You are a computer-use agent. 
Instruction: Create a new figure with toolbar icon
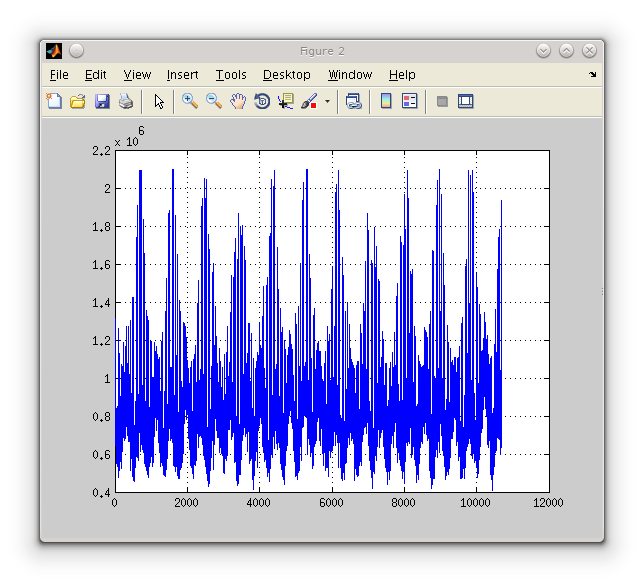54,101
